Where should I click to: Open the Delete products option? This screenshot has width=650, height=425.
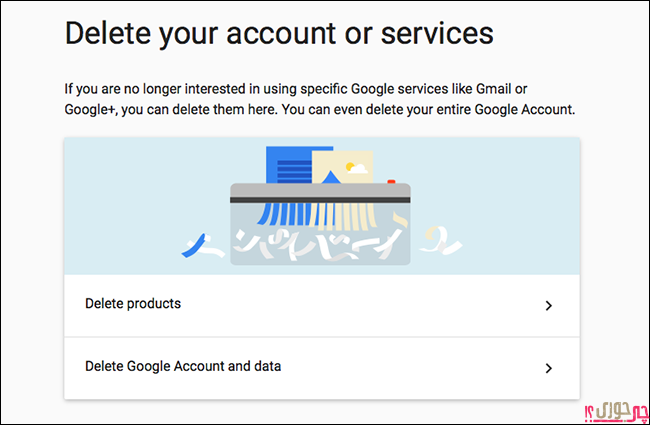click(x=322, y=306)
